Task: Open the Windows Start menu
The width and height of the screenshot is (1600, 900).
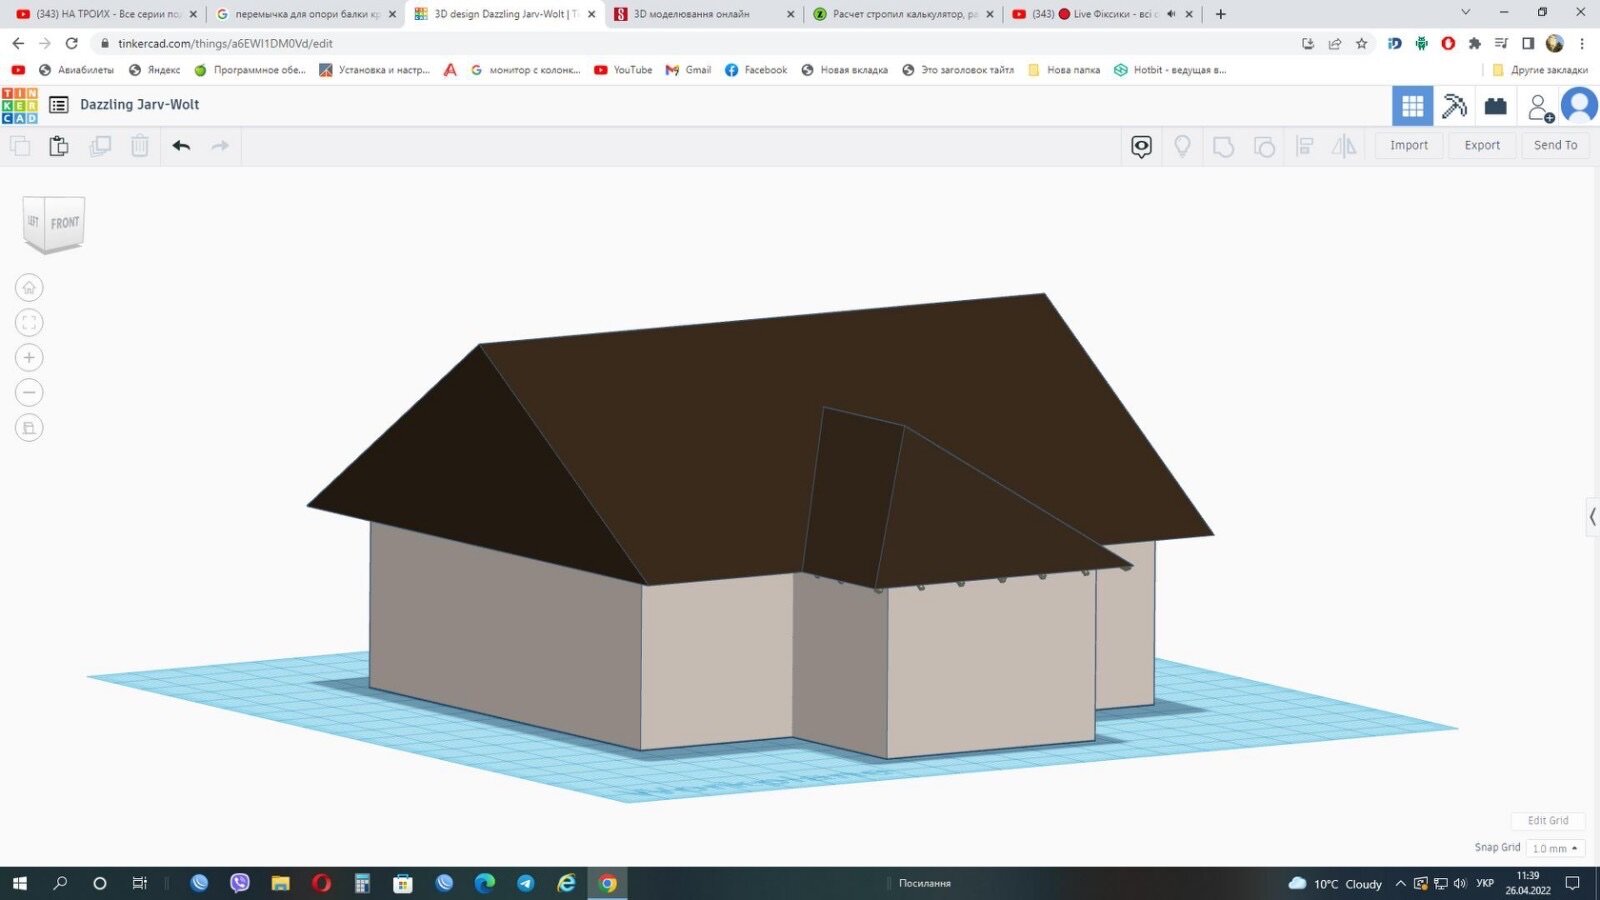Action: coord(20,883)
